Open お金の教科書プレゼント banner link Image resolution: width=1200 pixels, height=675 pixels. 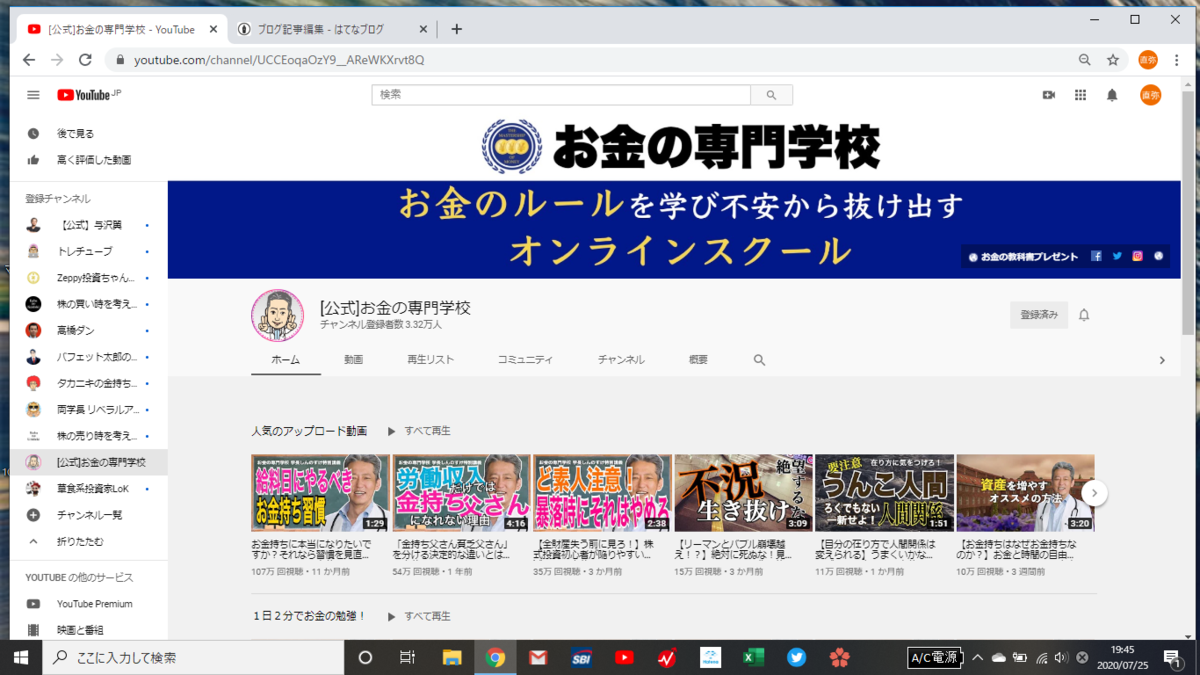1023,257
